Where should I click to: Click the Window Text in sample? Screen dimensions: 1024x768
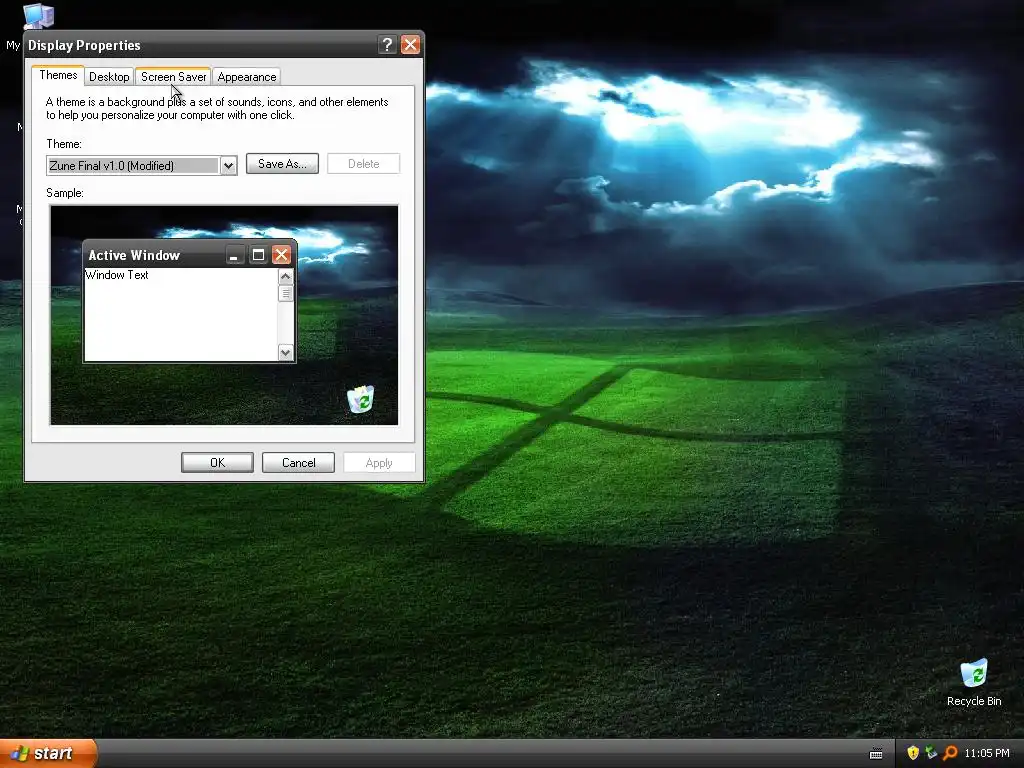(x=117, y=275)
